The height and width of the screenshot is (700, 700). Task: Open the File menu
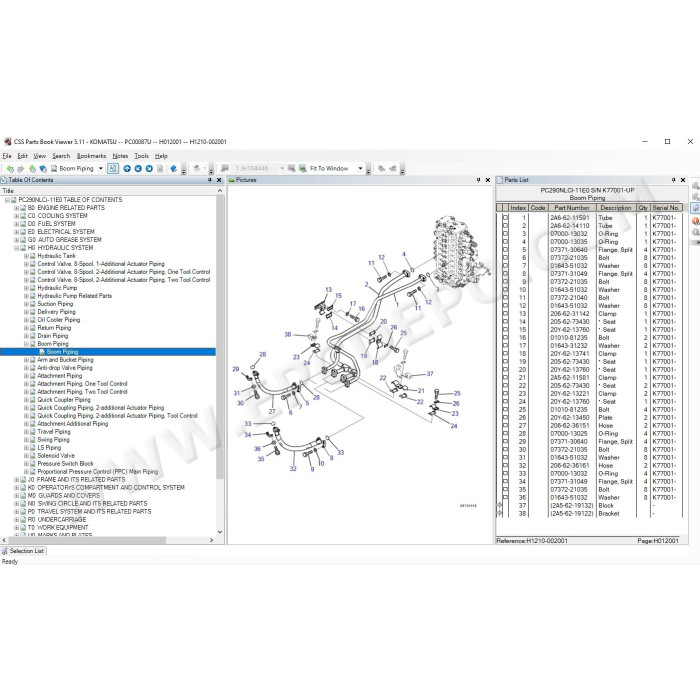(7, 156)
